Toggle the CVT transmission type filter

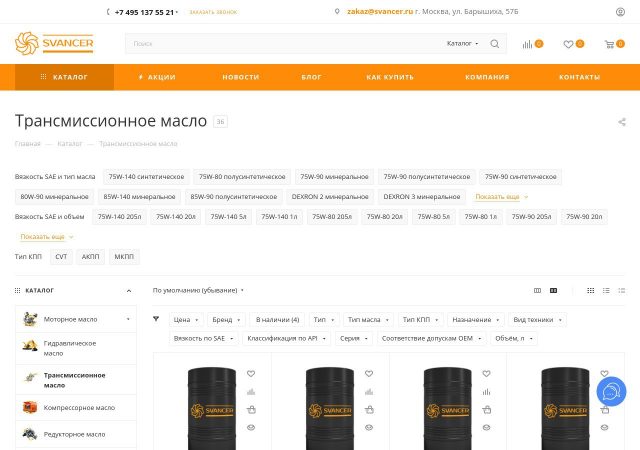tap(61, 257)
